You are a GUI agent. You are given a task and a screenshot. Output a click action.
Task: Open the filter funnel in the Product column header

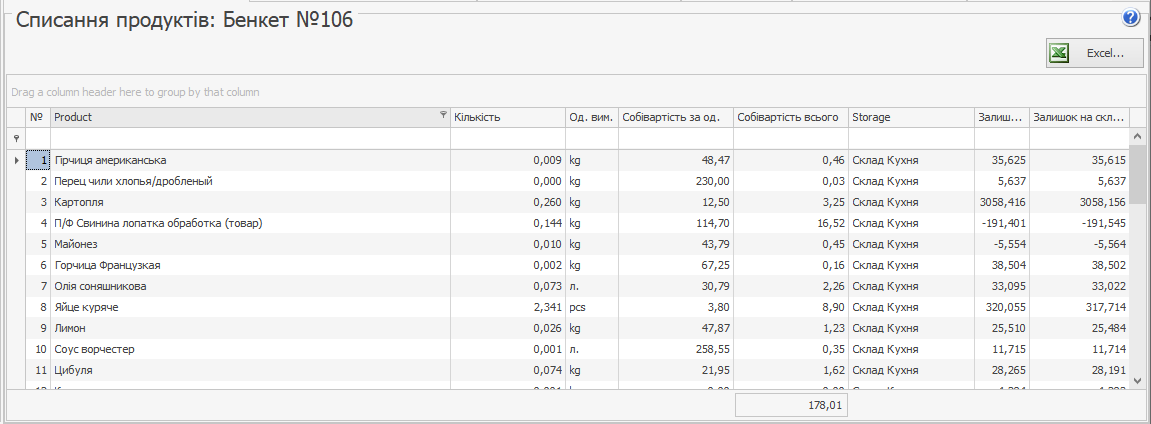click(x=443, y=116)
